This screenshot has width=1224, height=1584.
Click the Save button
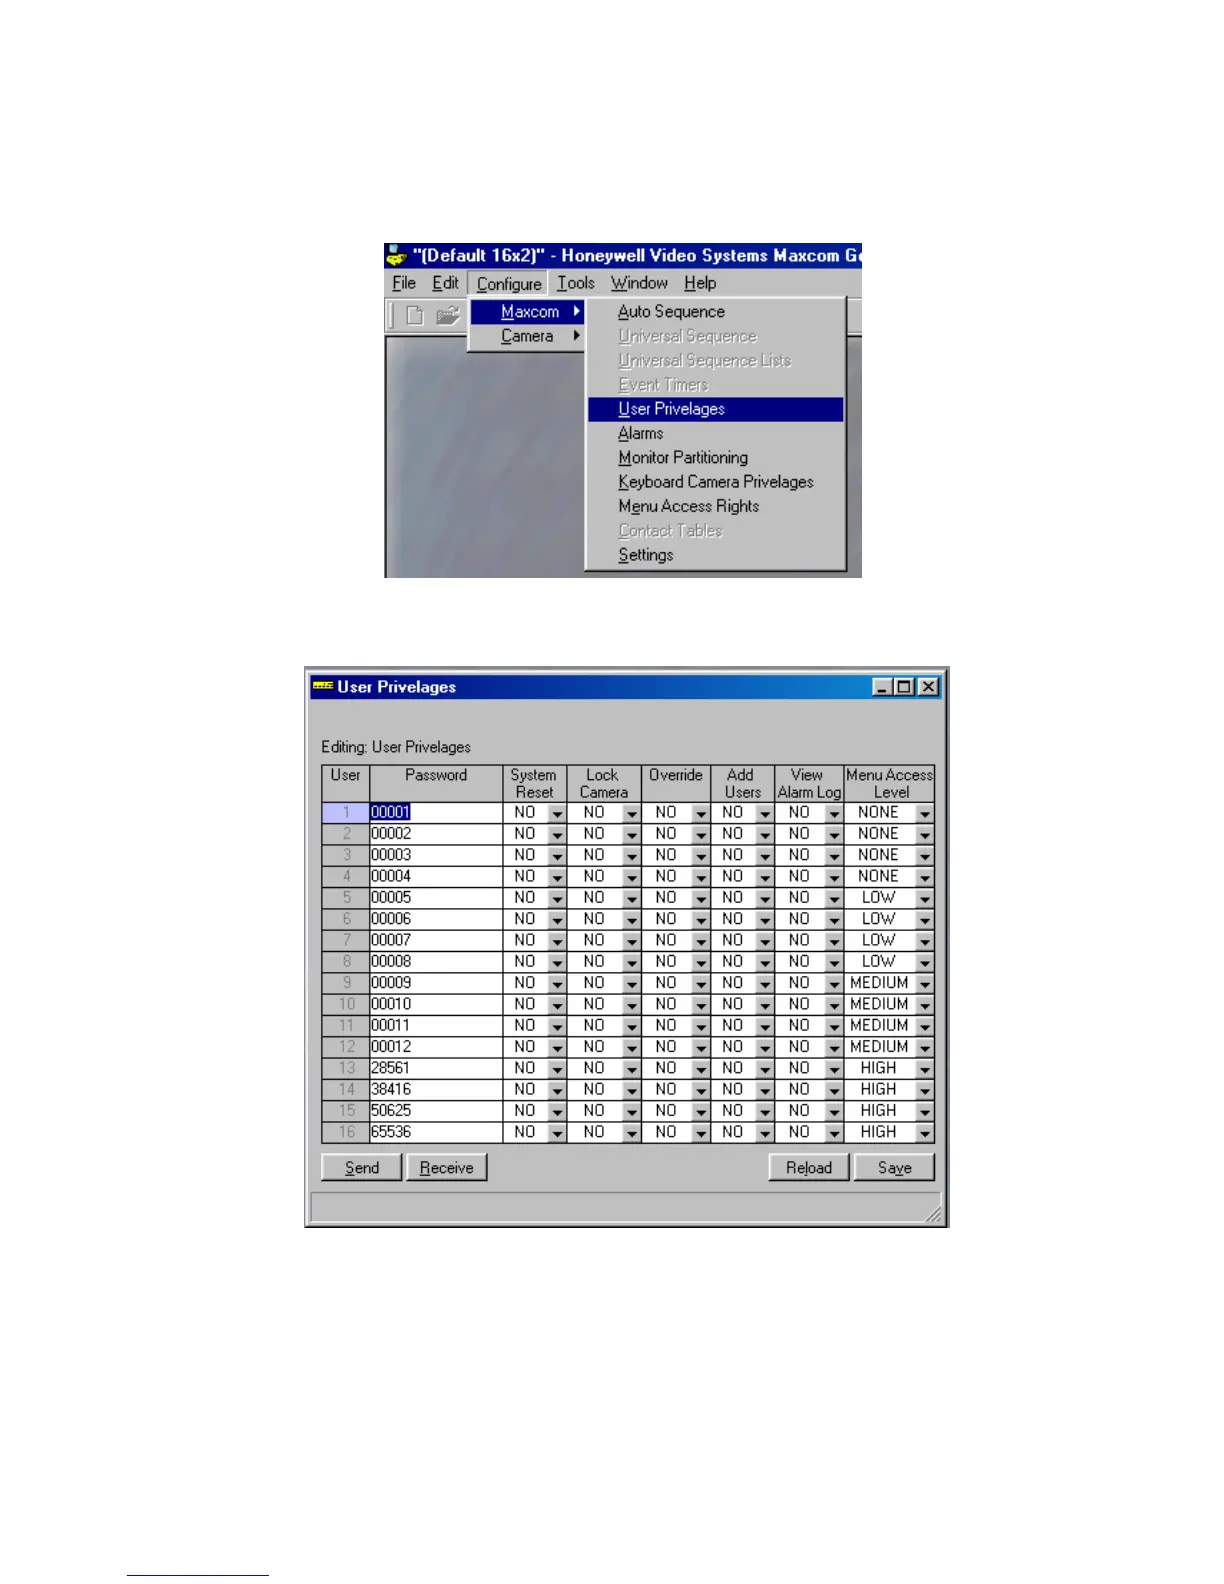[894, 1167]
